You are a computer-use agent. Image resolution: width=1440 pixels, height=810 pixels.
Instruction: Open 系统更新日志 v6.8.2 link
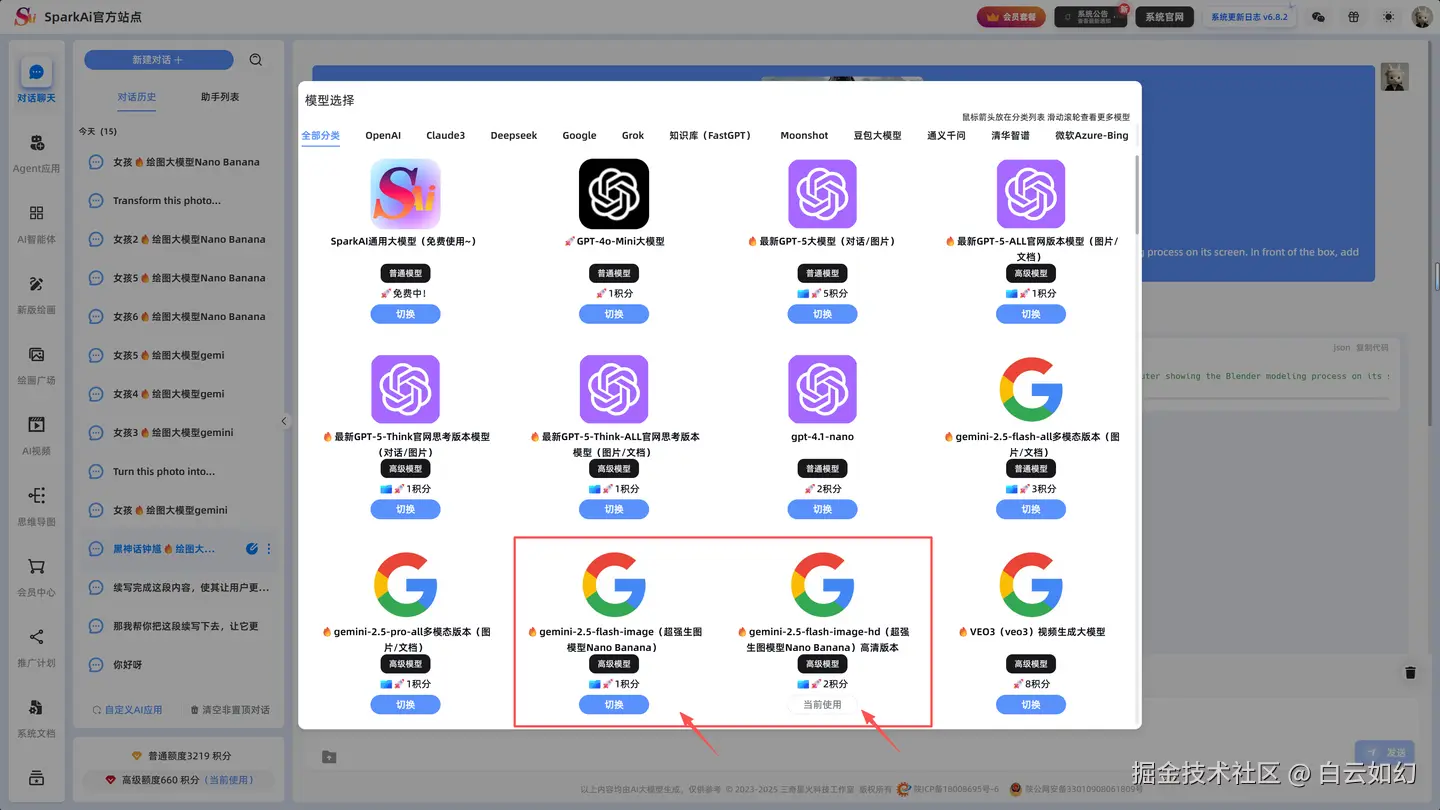(1249, 17)
